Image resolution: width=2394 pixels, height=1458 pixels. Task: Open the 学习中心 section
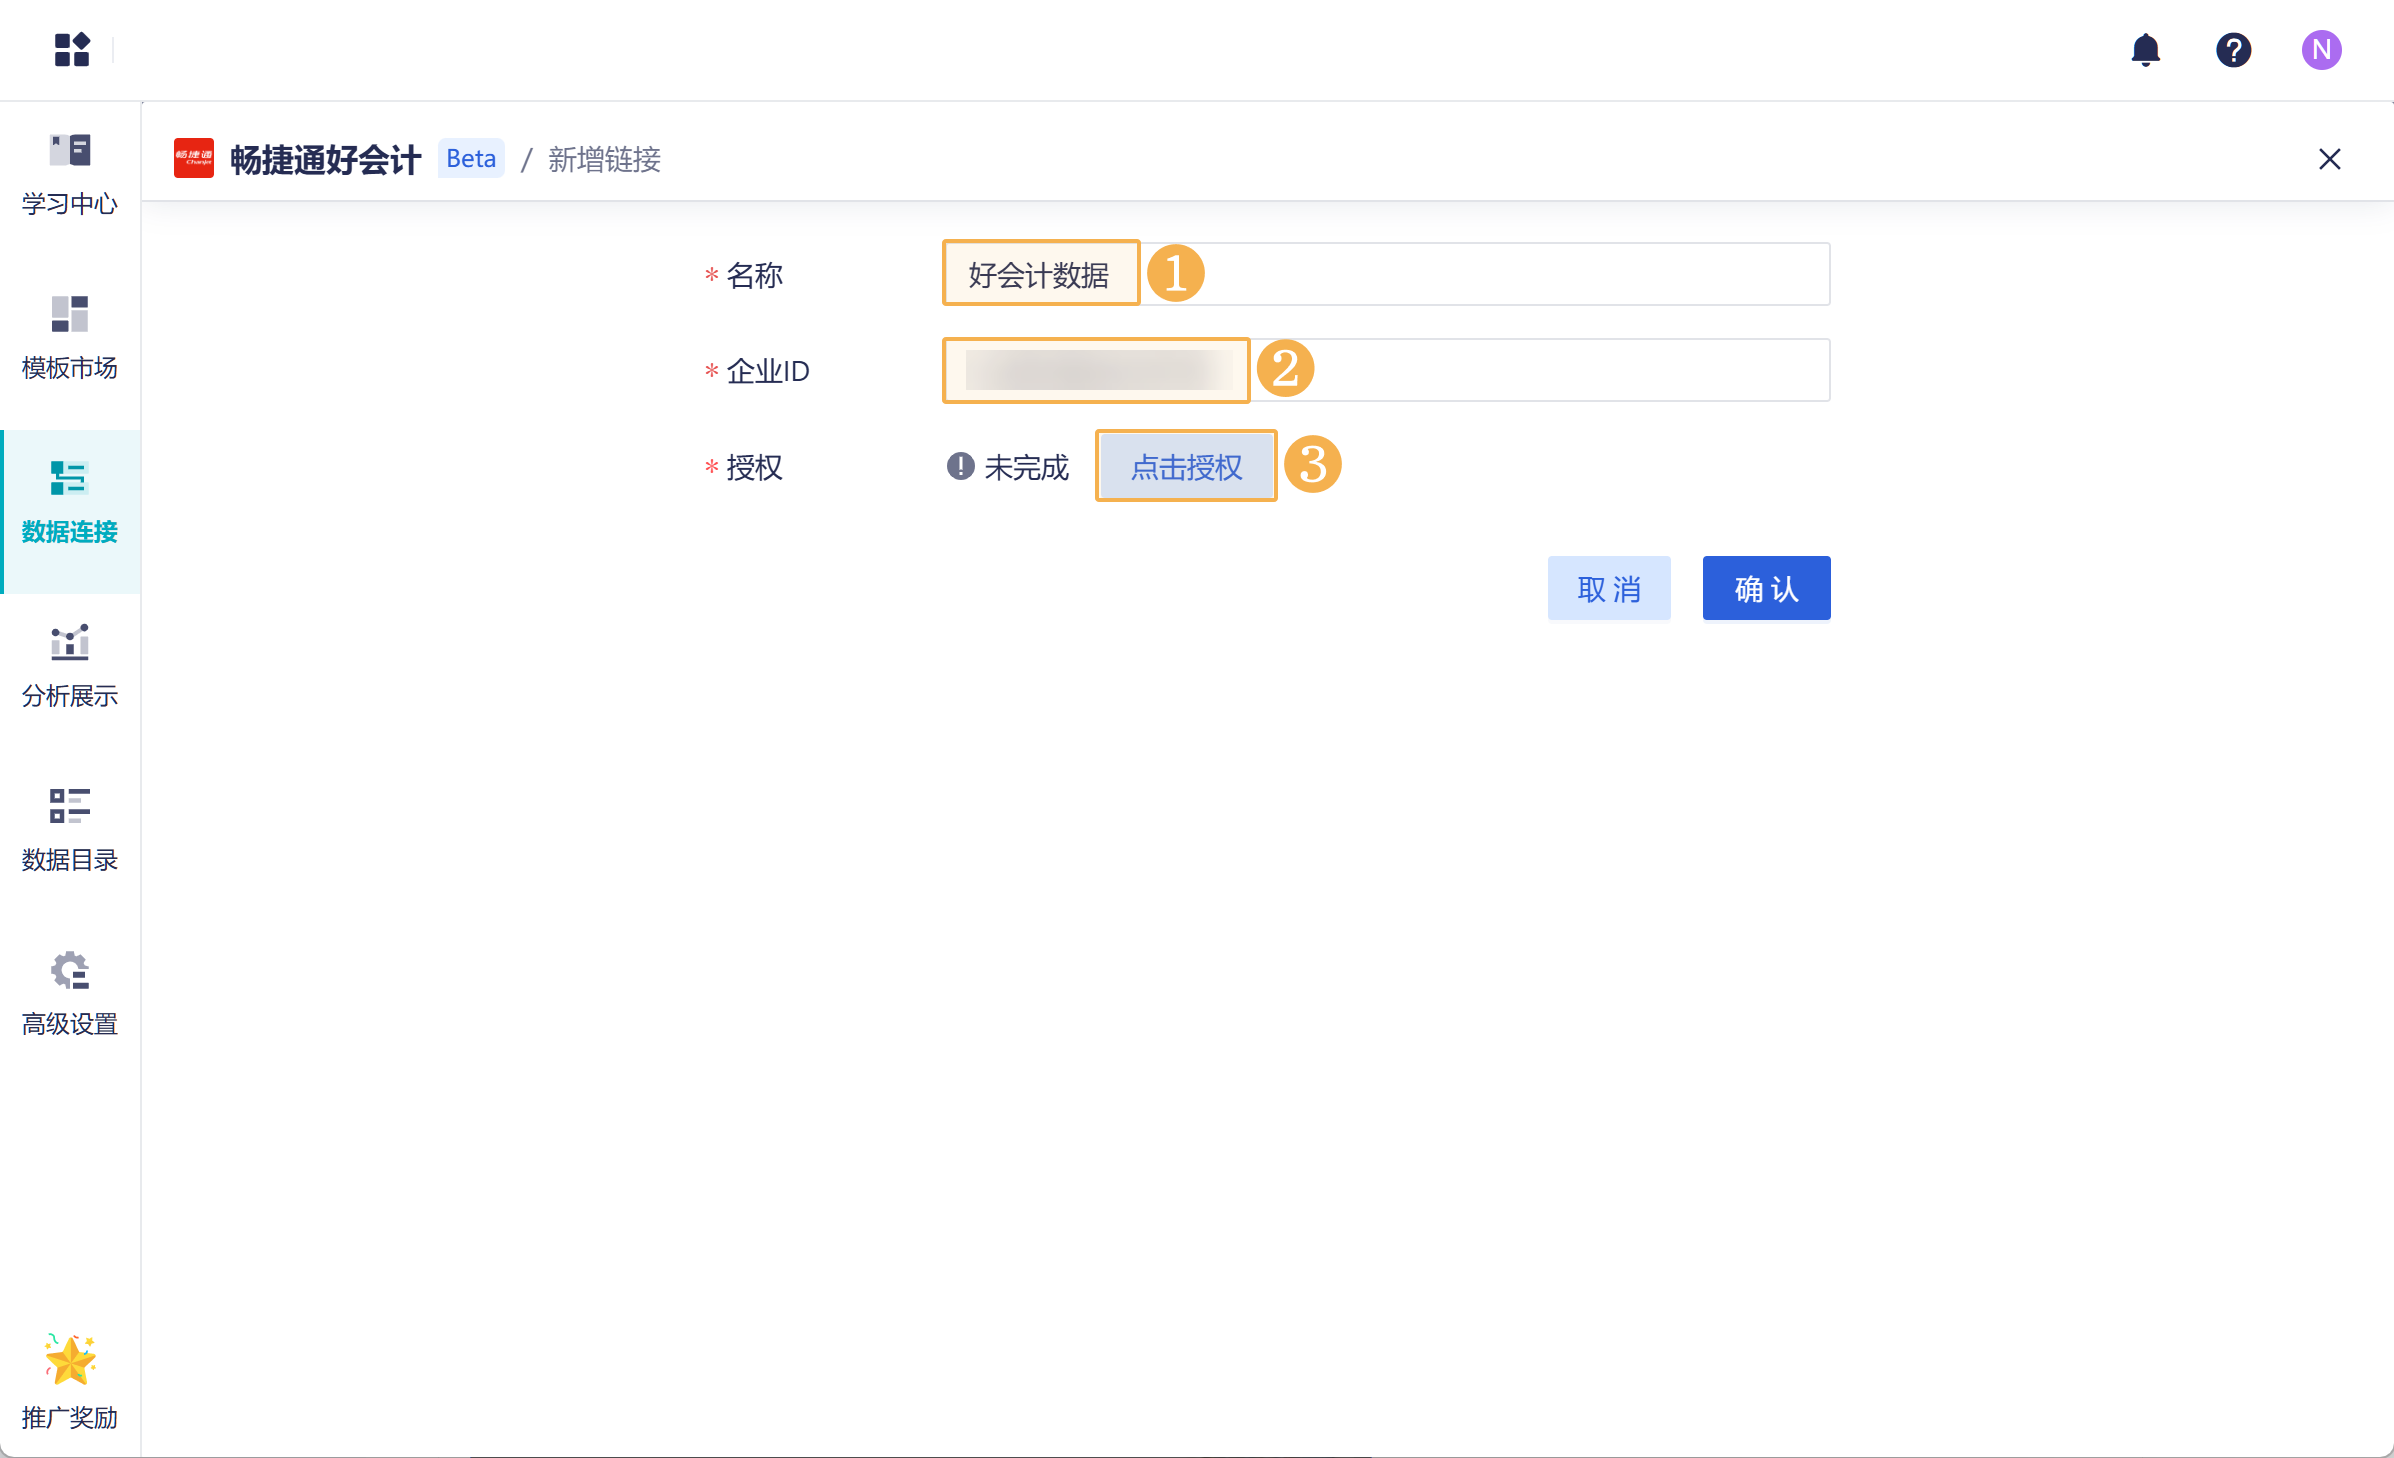68,175
